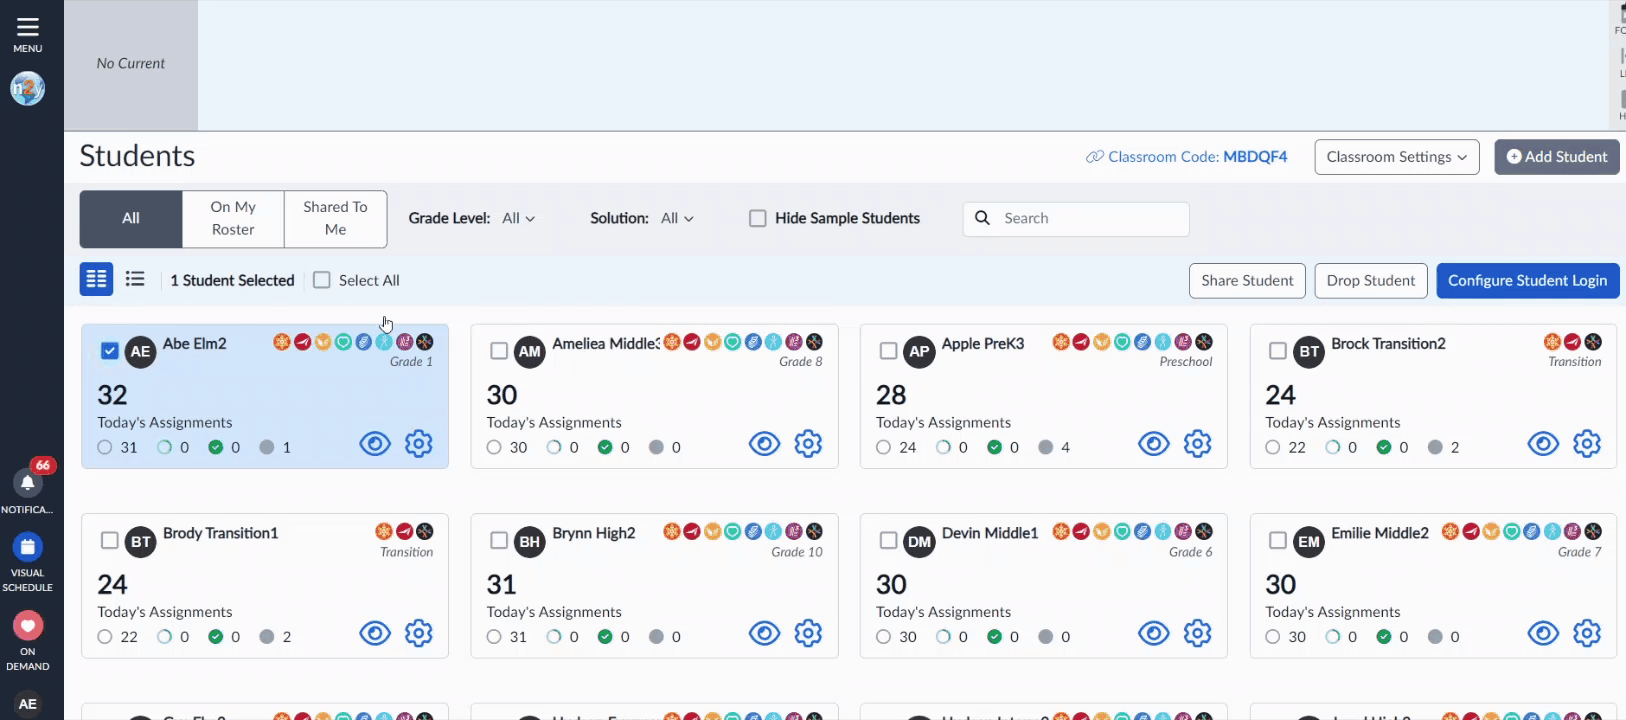Click the AP avatar on Apple PreK3 card
The image size is (1626, 720).
click(x=920, y=352)
